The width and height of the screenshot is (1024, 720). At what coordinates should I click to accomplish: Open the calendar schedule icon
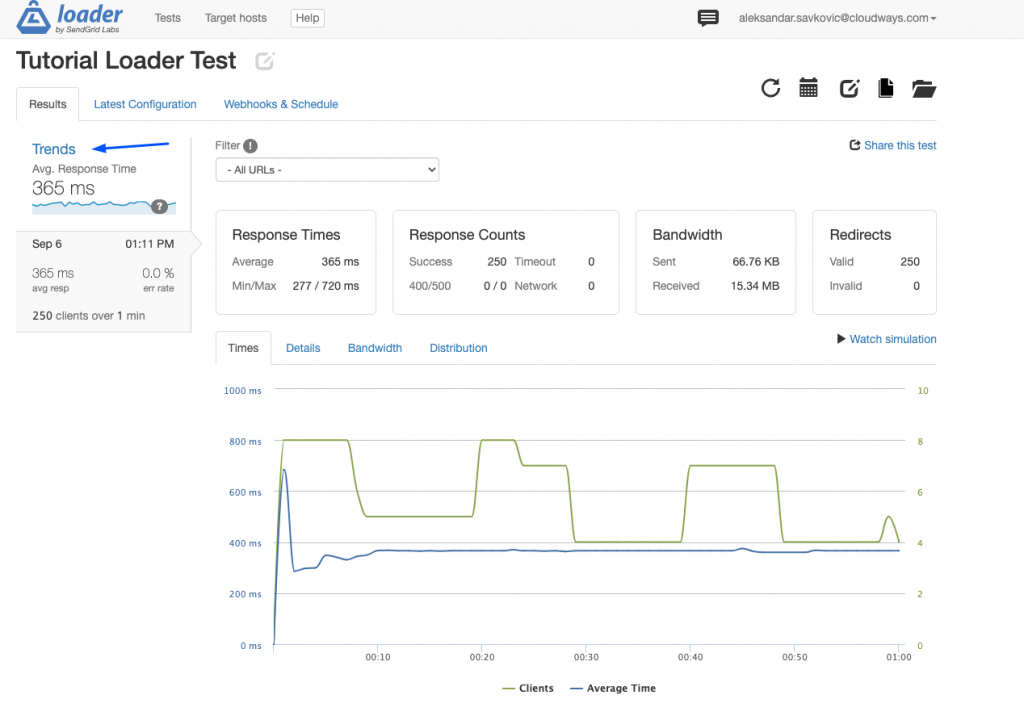point(809,88)
